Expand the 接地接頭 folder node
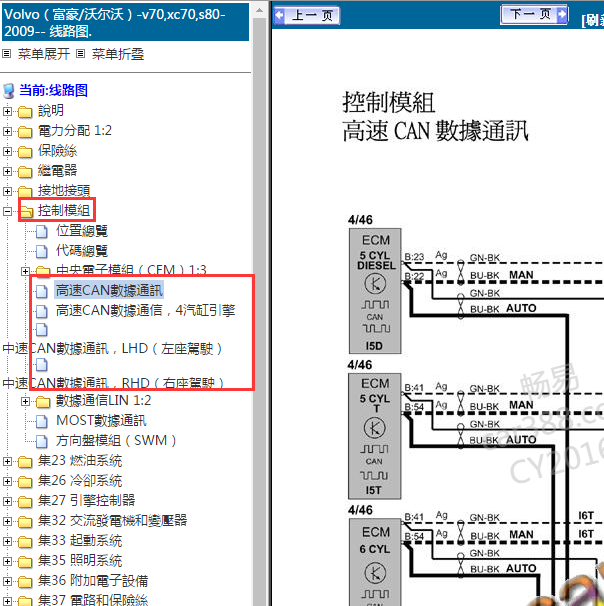The height and width of the screenshot is (606, 604). click(7, 191)
